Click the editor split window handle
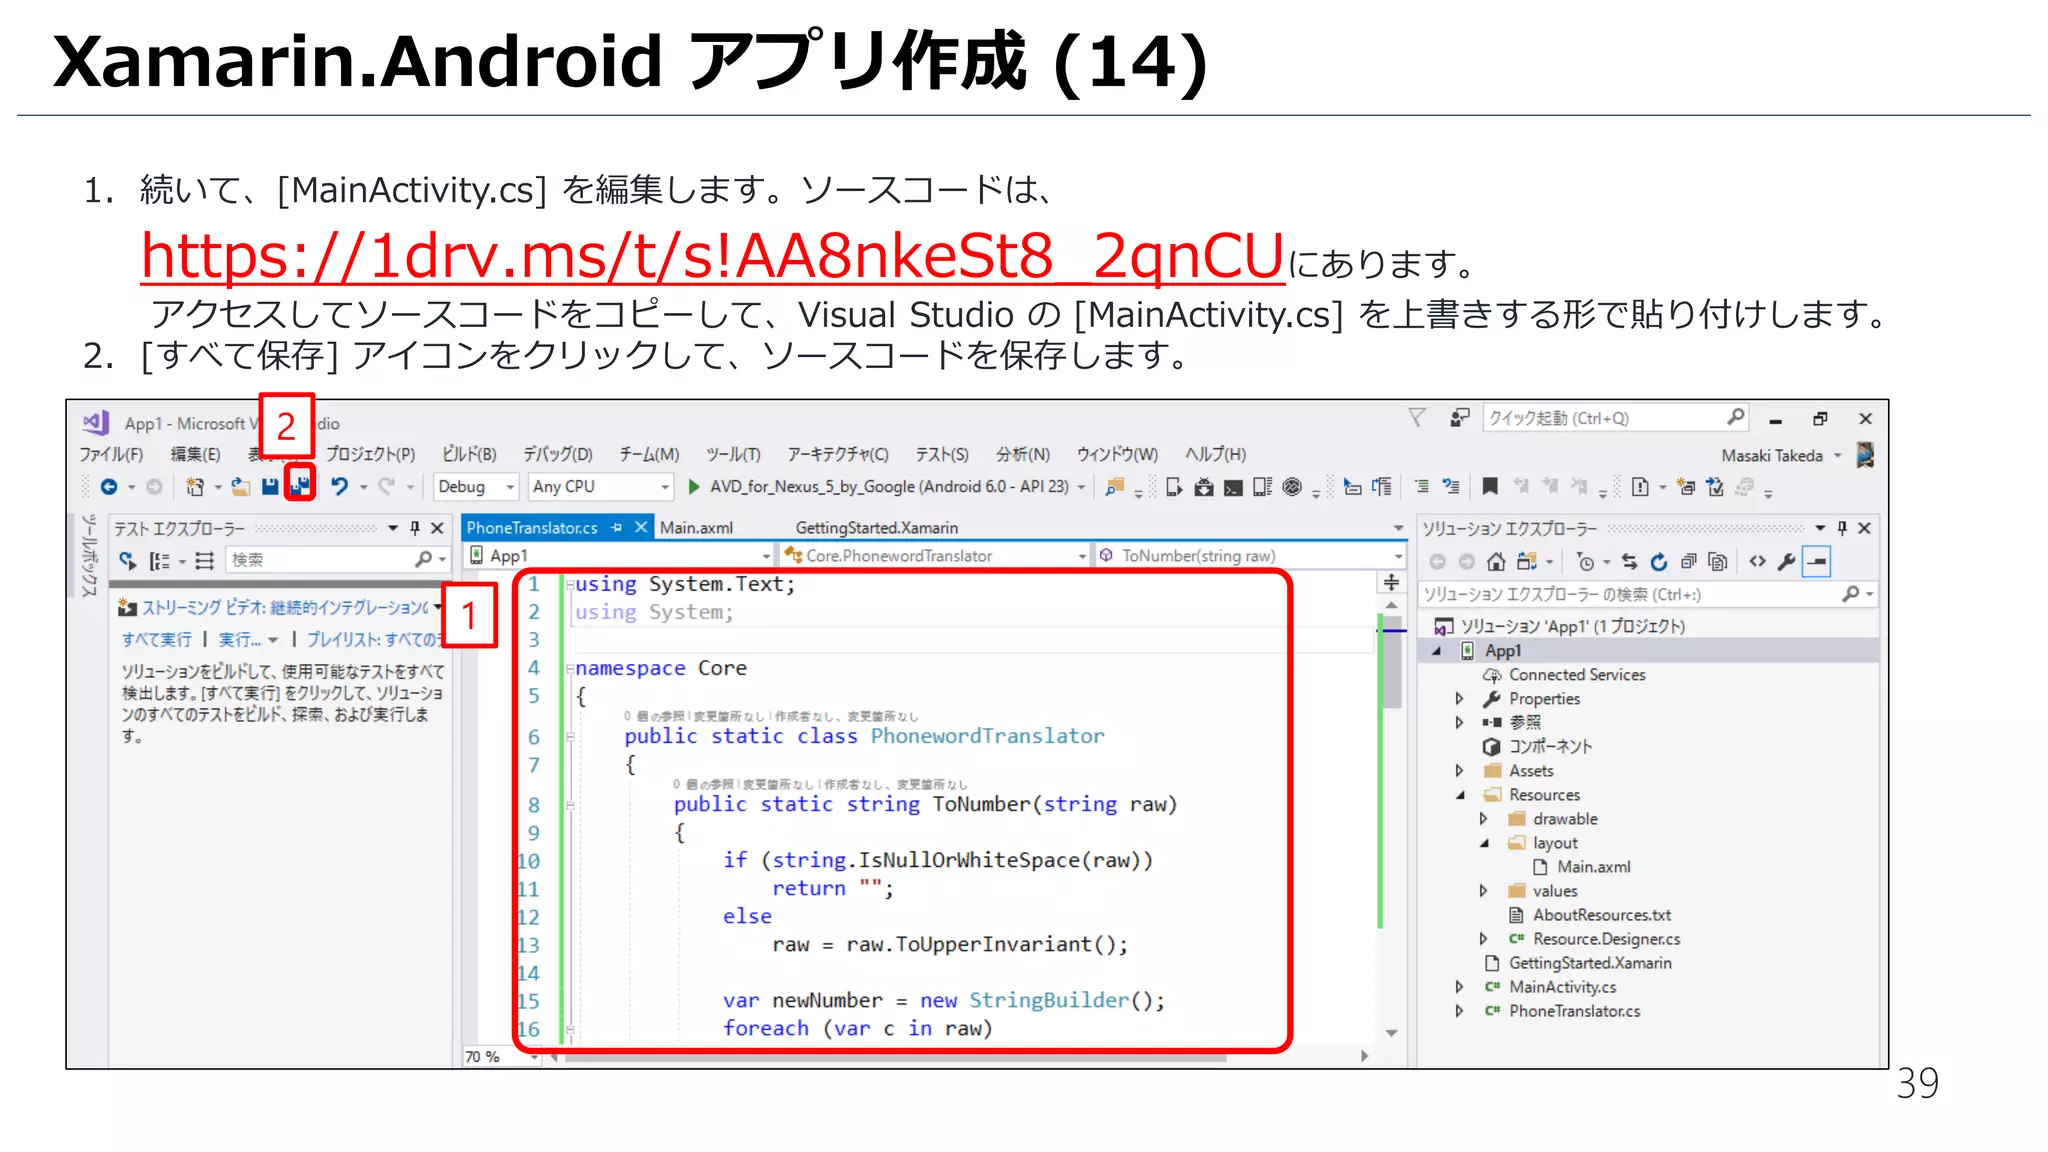The image size is (2048, 1152). [1391, 582]
